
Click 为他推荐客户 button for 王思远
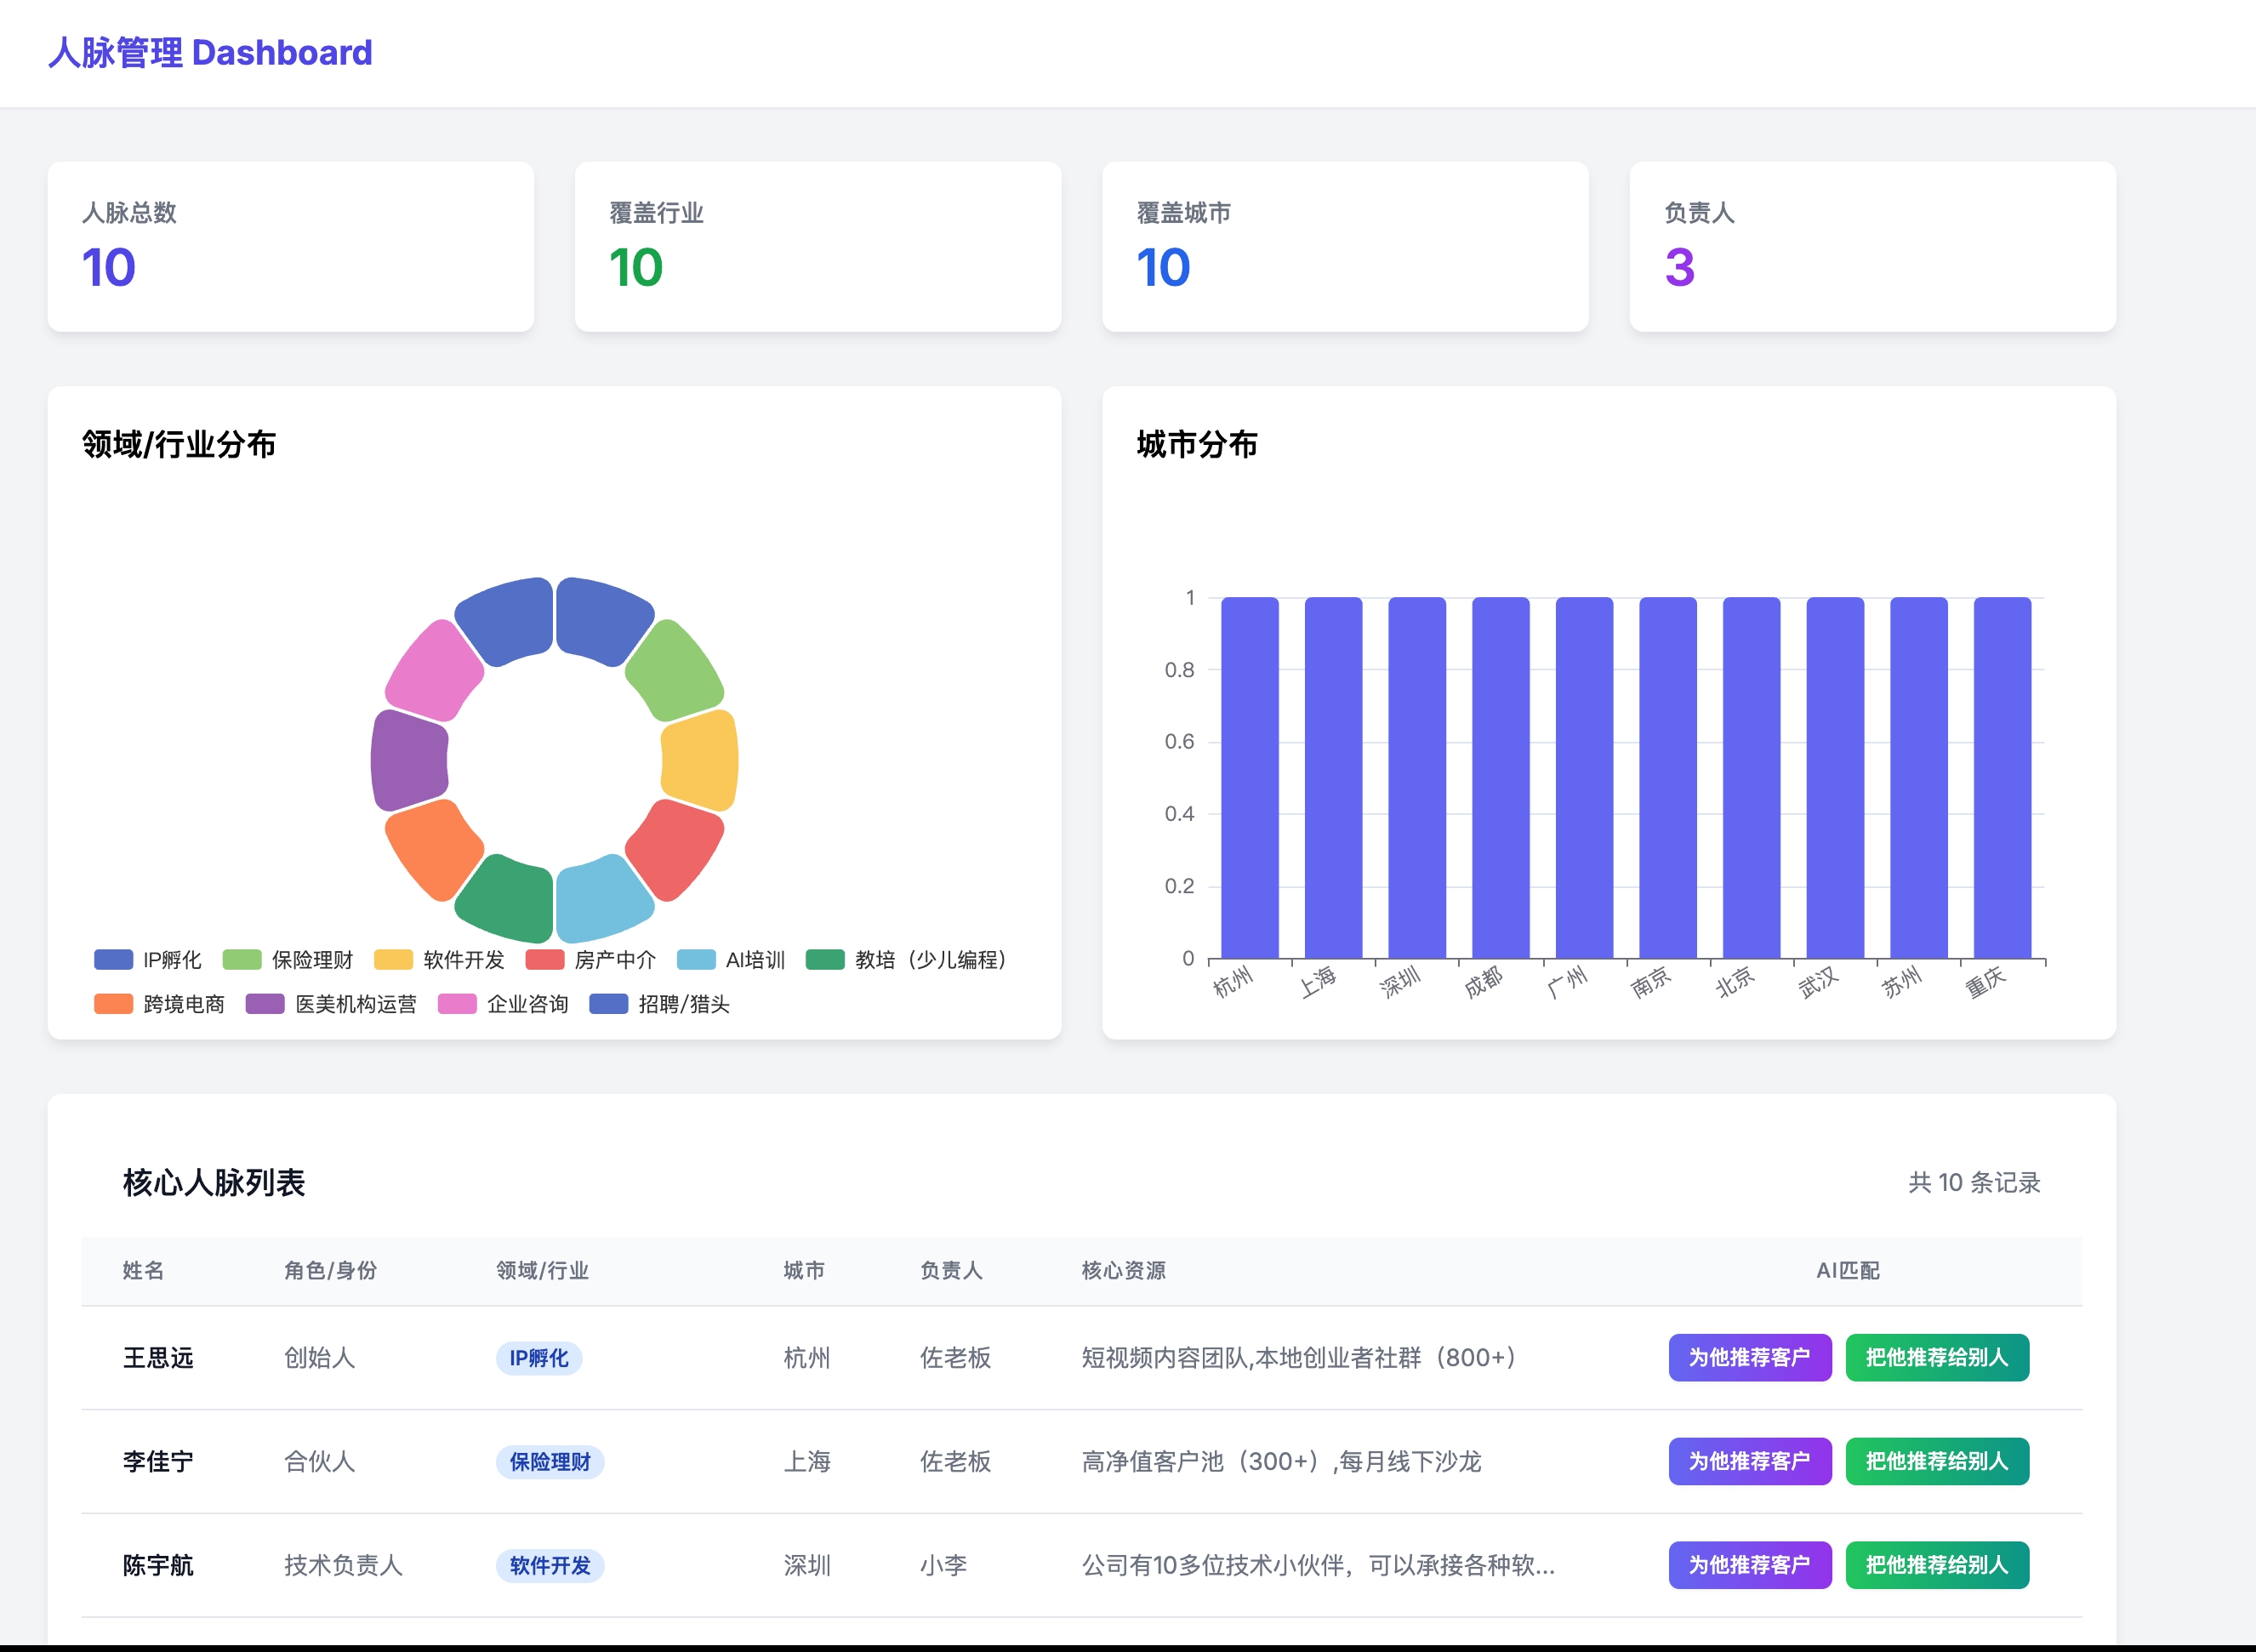[x=1749, y=1357]
